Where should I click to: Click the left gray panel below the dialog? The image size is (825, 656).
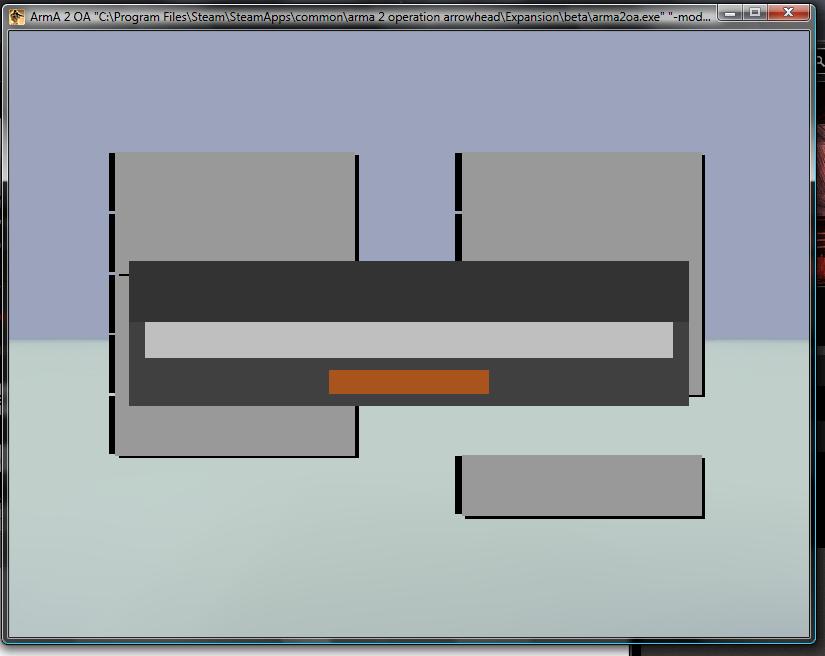pyautogui.click(x=235, y=430)
